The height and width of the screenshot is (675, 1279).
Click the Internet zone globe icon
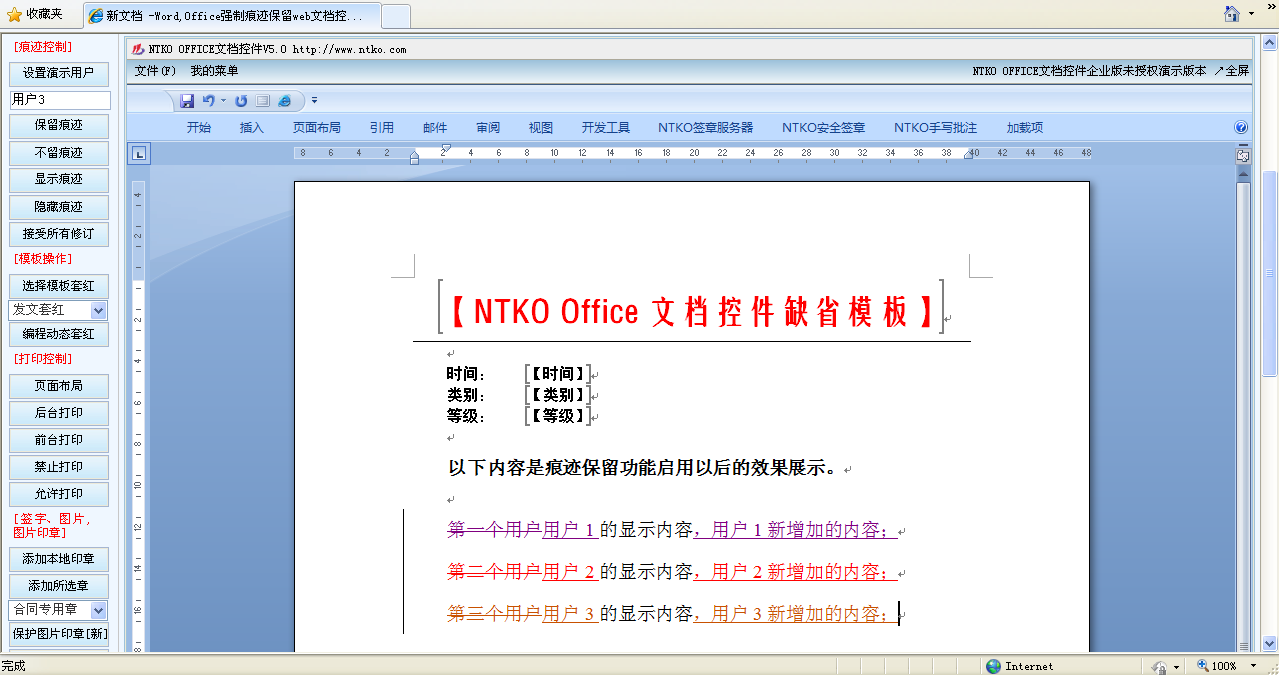pos(993,666)
